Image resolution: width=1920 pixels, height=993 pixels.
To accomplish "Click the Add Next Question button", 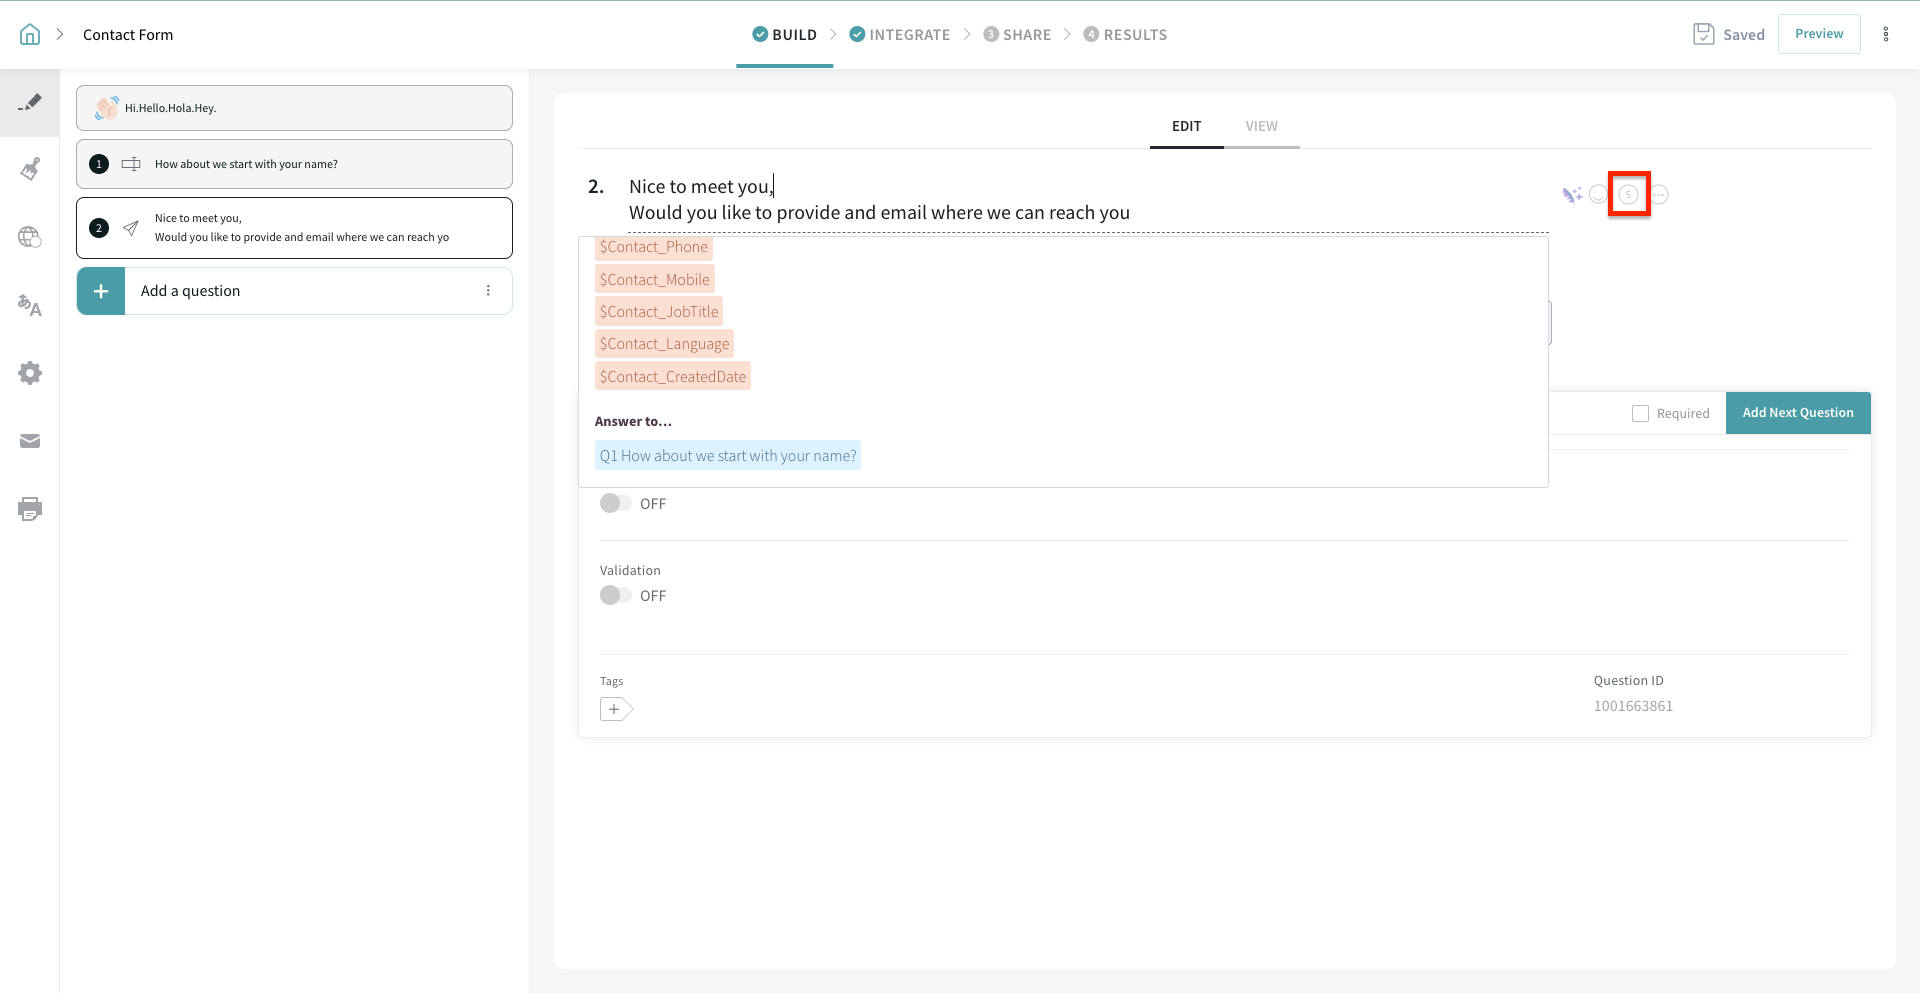I will tap(1797, 413).
